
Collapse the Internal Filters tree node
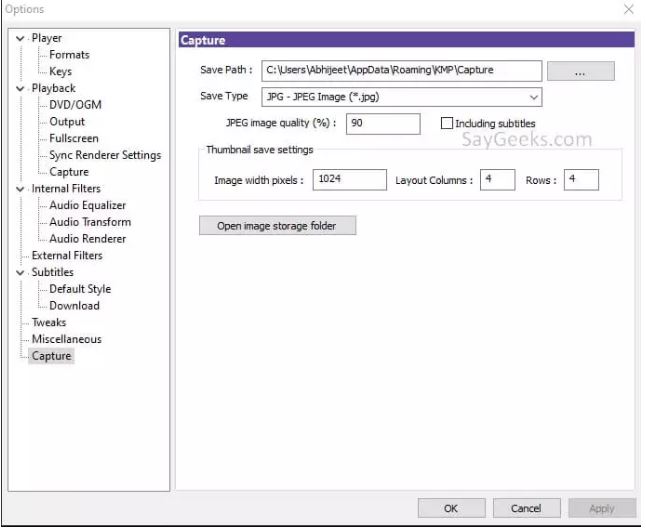[x=20, y=189]
